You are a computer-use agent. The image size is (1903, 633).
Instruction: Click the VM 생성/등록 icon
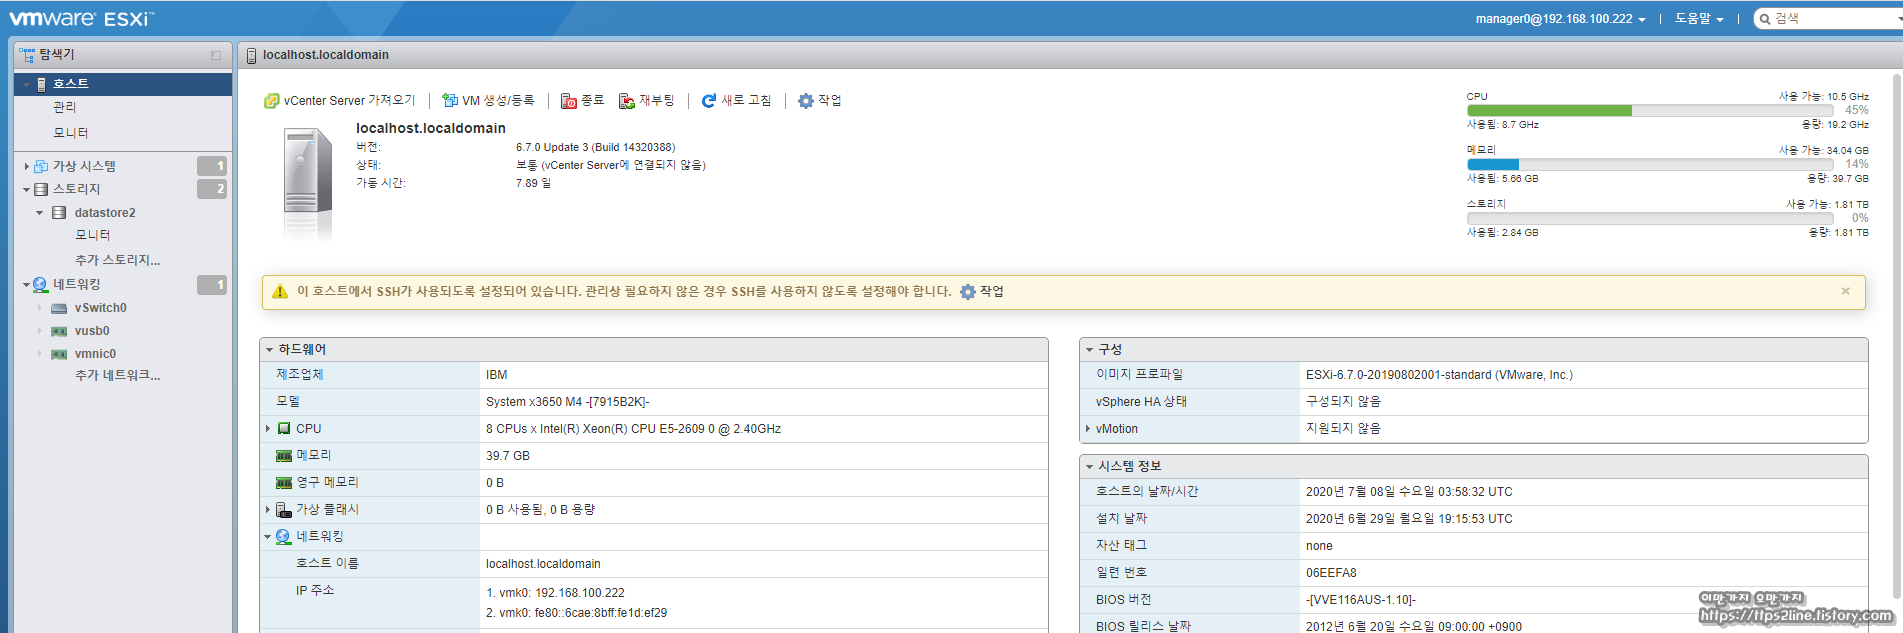450,101
